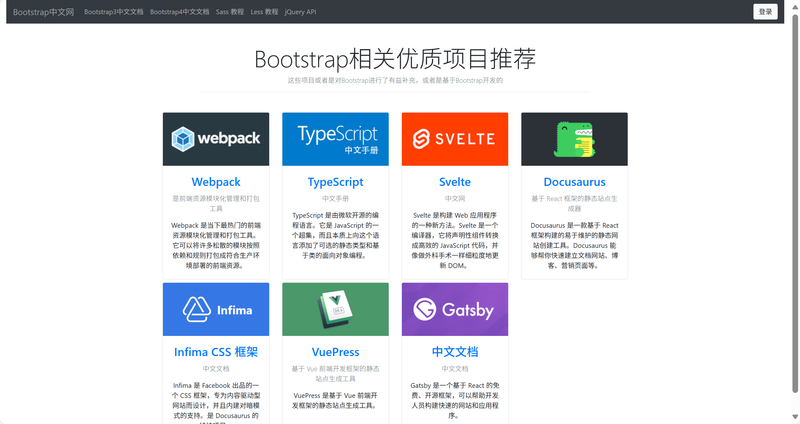
Task: Click the VuePress description text
Action: [x=335, y=401]
